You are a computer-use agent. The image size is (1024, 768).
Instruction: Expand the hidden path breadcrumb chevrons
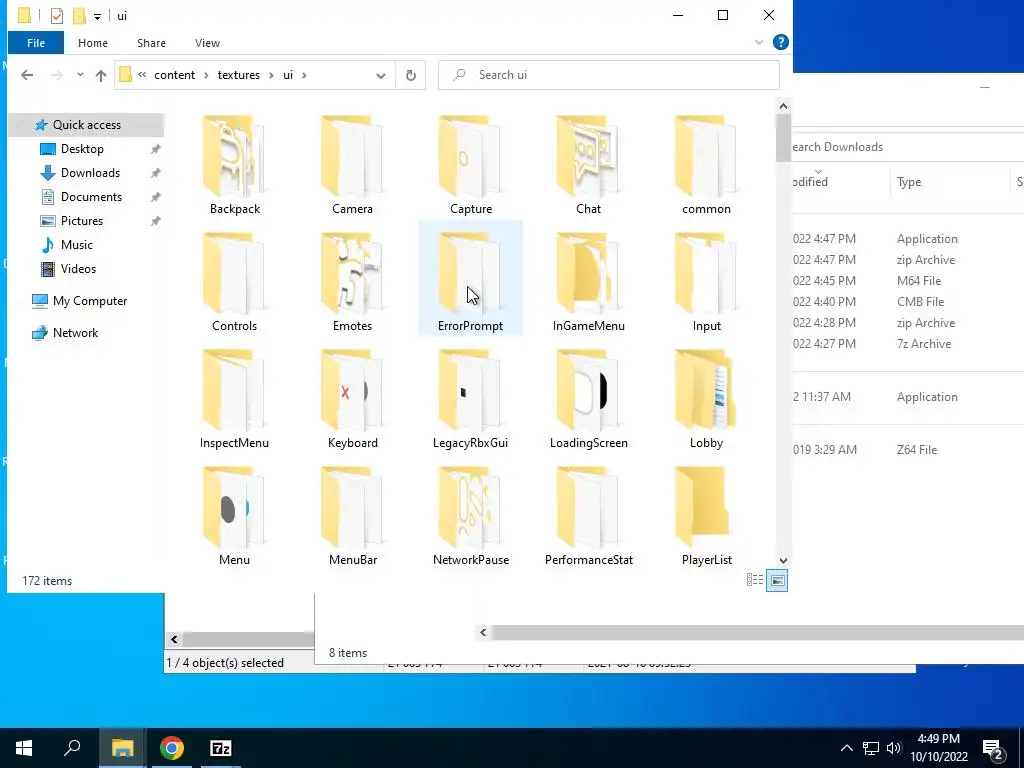[x=142, y=74]
